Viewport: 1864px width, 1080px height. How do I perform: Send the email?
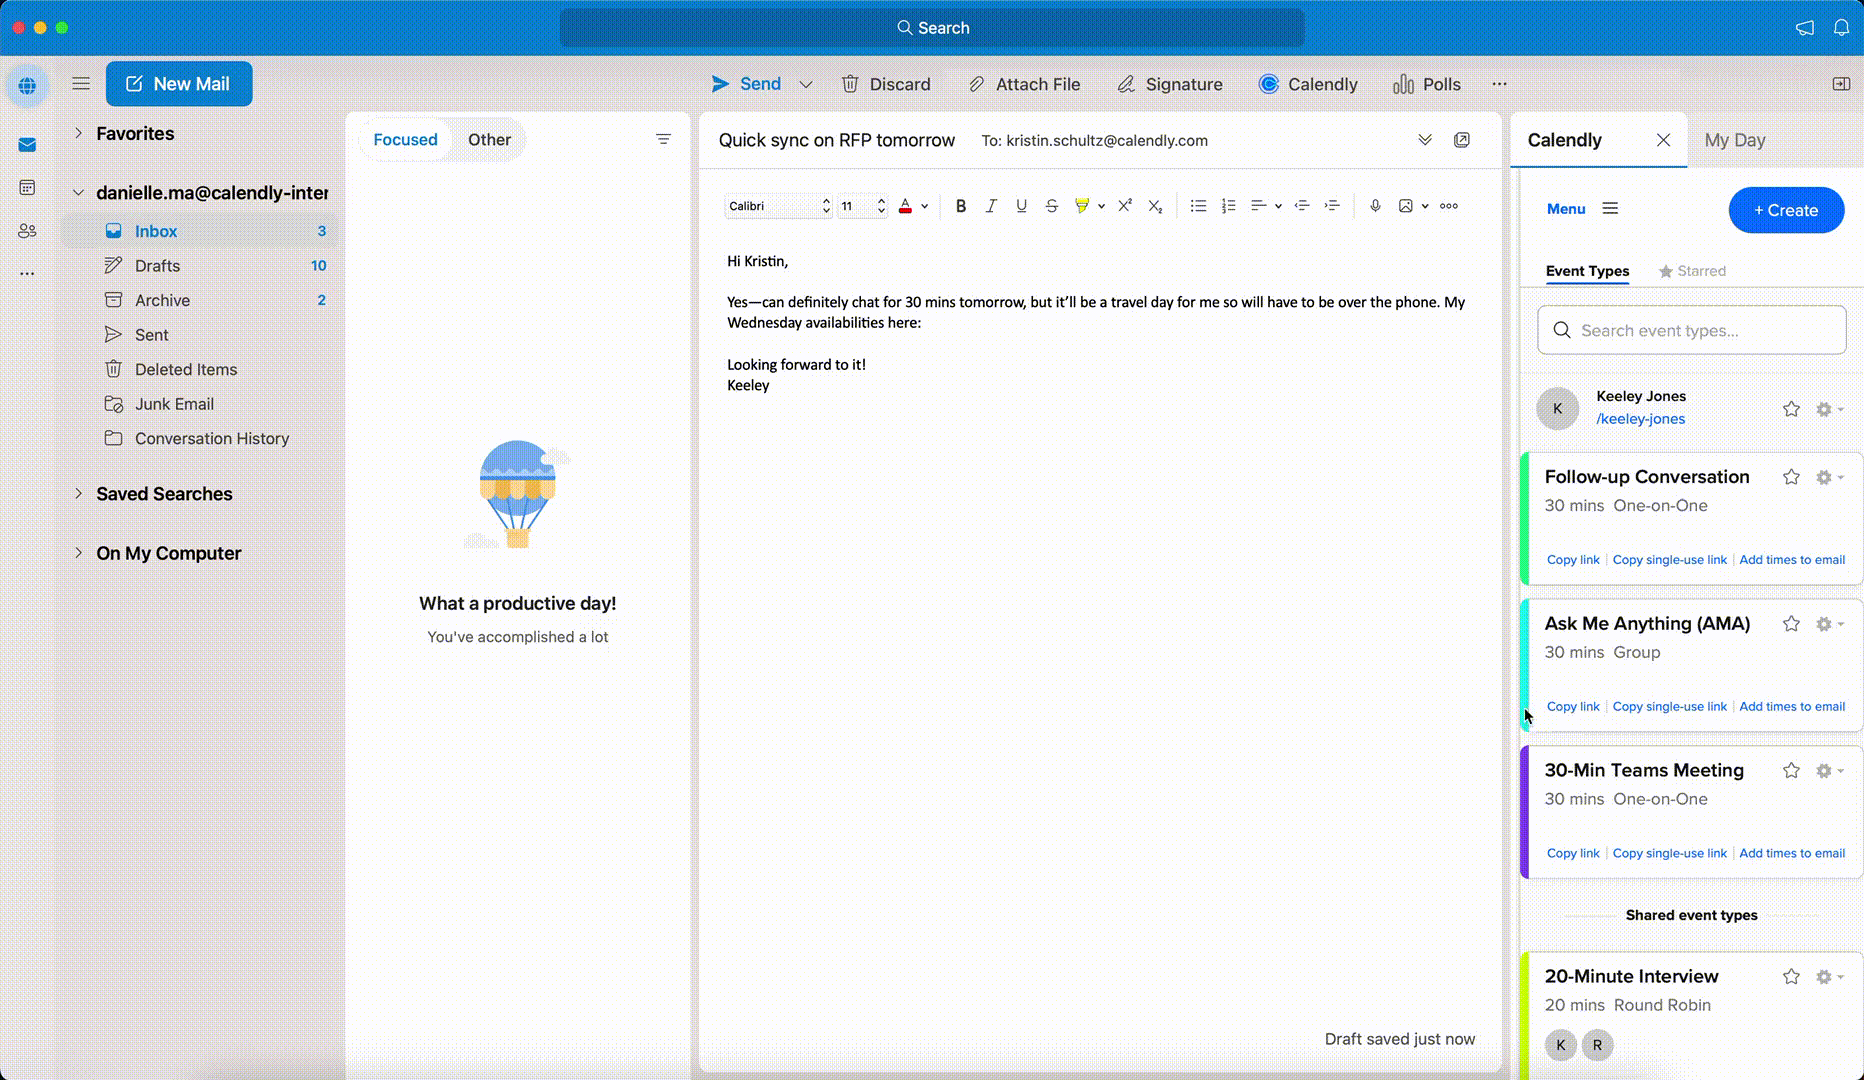pyautogui.click(x=746, y=84)
